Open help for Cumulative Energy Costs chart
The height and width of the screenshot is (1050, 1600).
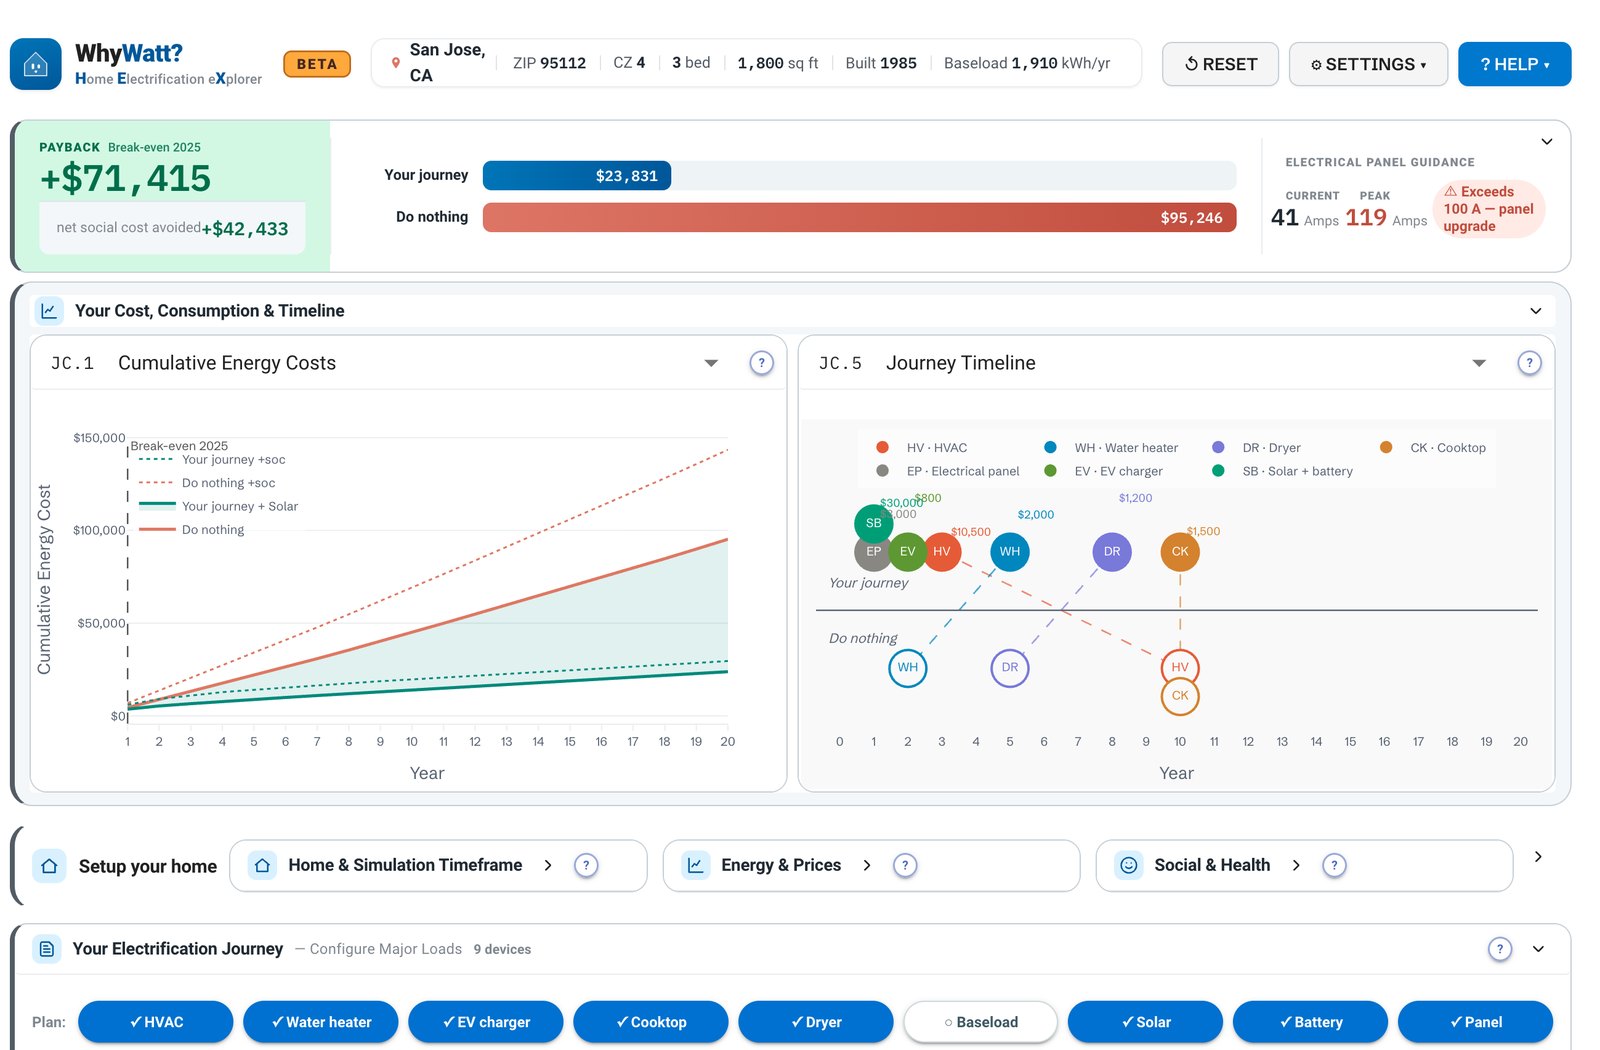[x=761, y=363]
